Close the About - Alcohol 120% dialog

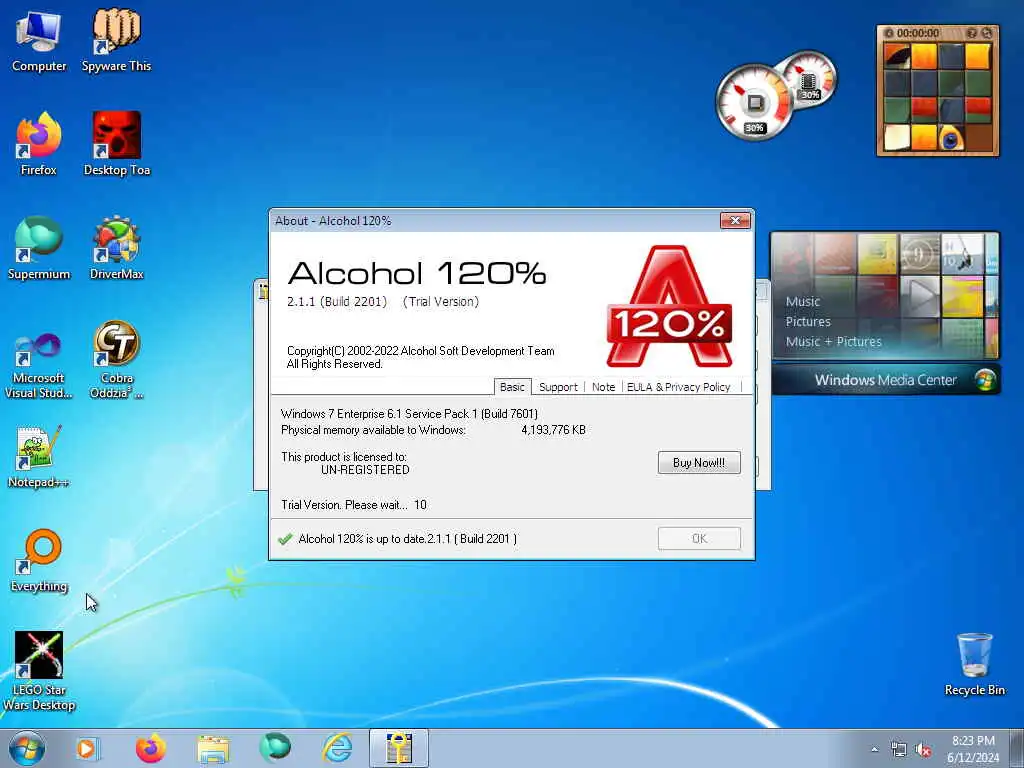[735, 221]
